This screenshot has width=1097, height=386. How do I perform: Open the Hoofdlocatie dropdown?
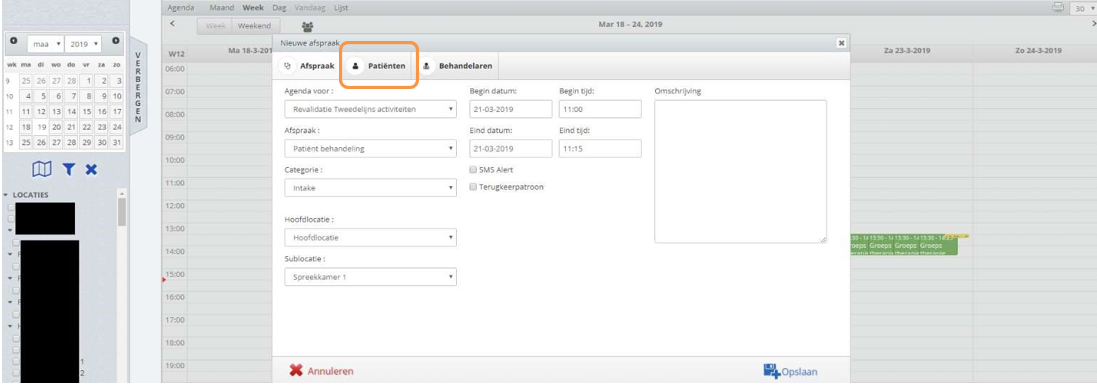[371, 238]
